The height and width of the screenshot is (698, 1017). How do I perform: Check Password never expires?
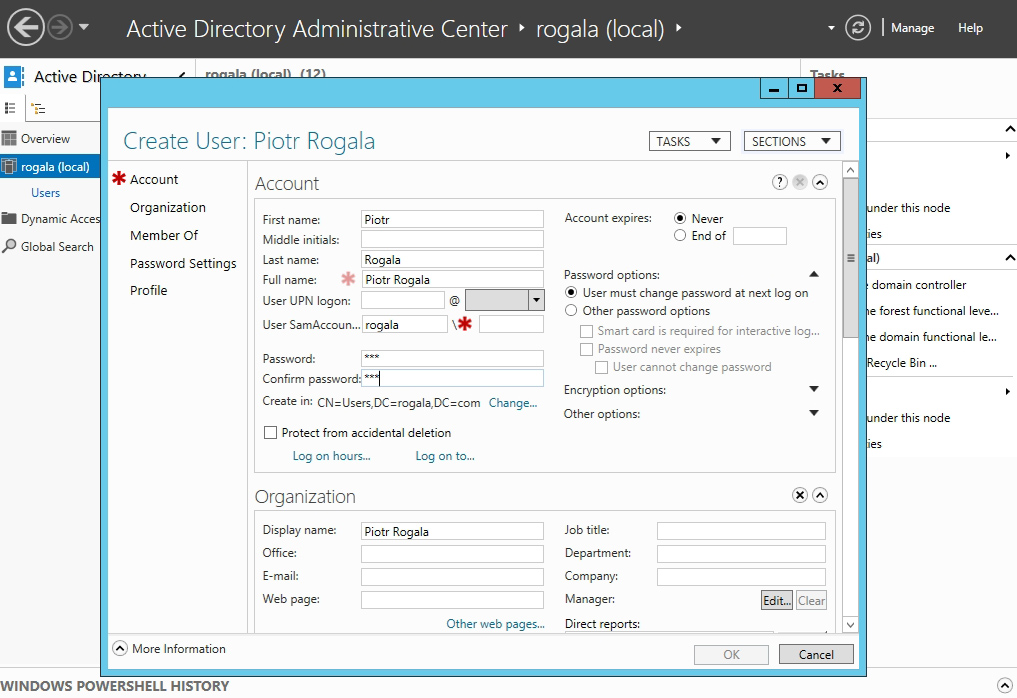pos(586,350)
